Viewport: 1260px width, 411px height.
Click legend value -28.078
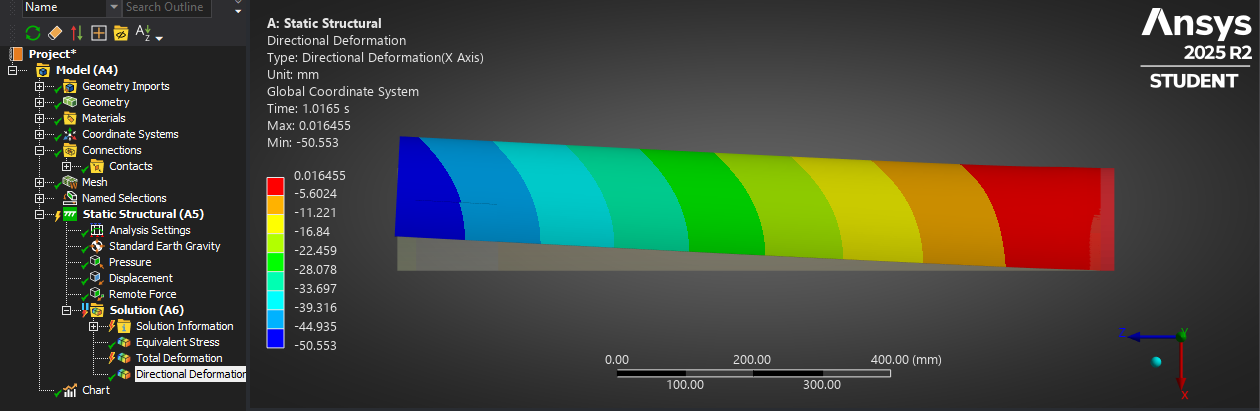pos(318,269)
